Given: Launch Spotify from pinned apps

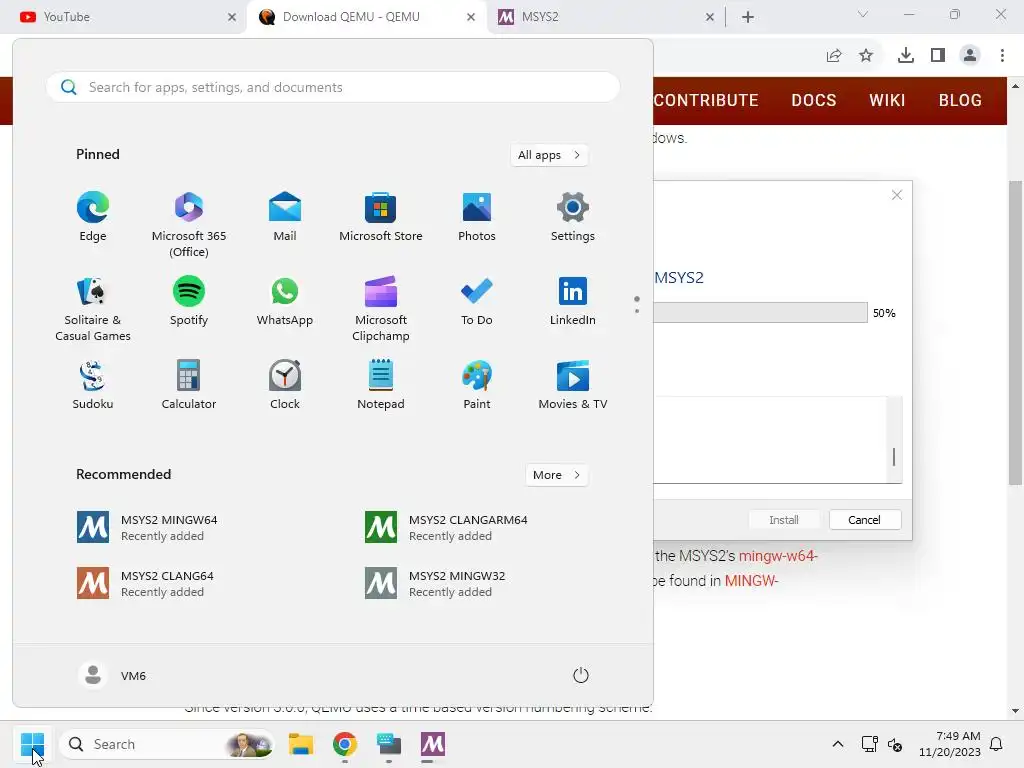Looking at the screenshot, I should click(189, 301).
